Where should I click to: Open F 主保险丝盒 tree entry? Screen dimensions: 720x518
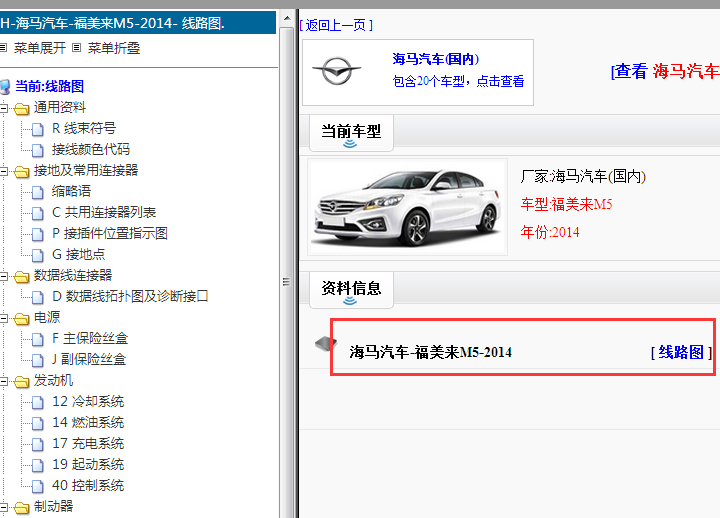pos(90,338)
